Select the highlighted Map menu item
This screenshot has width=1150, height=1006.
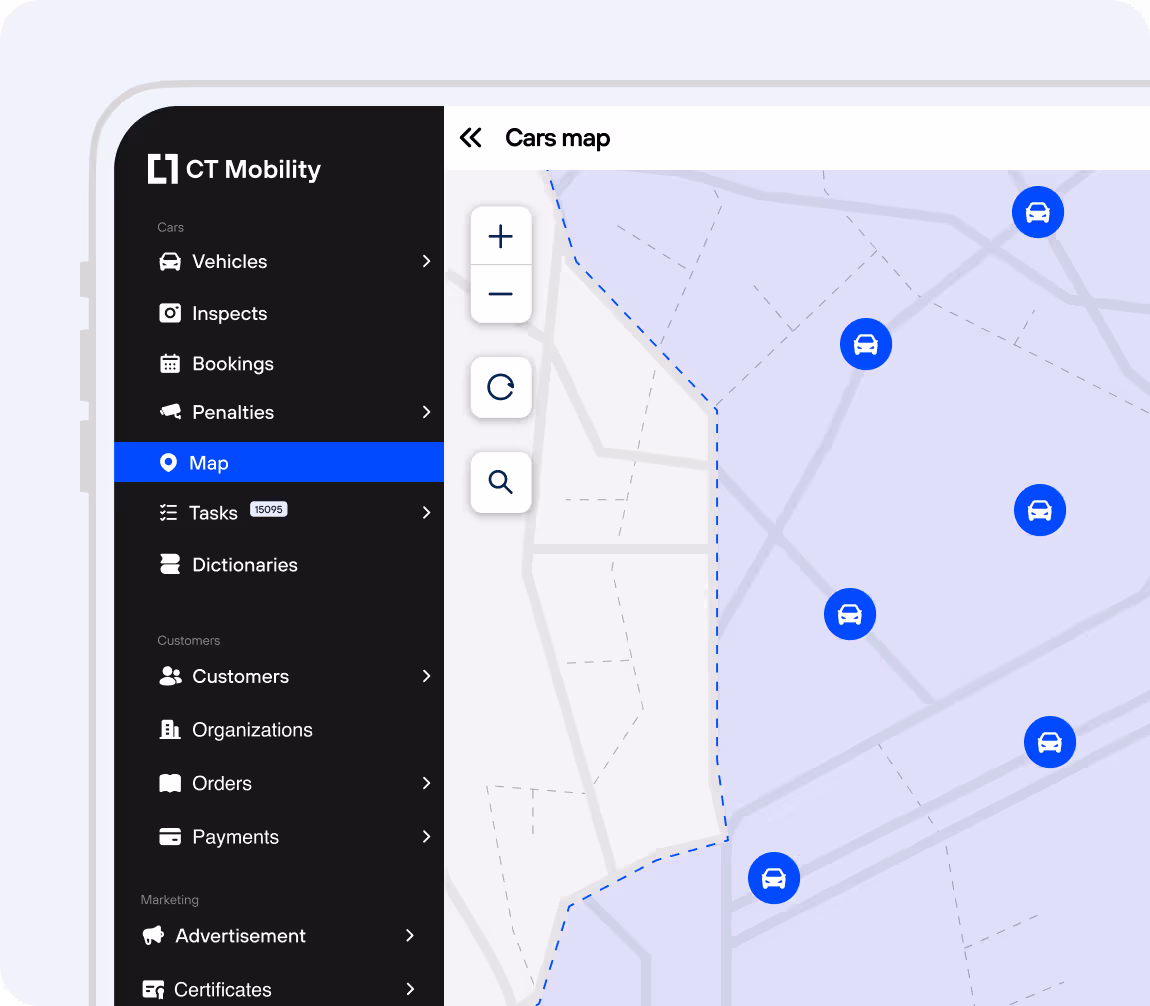tap(279, 462)
